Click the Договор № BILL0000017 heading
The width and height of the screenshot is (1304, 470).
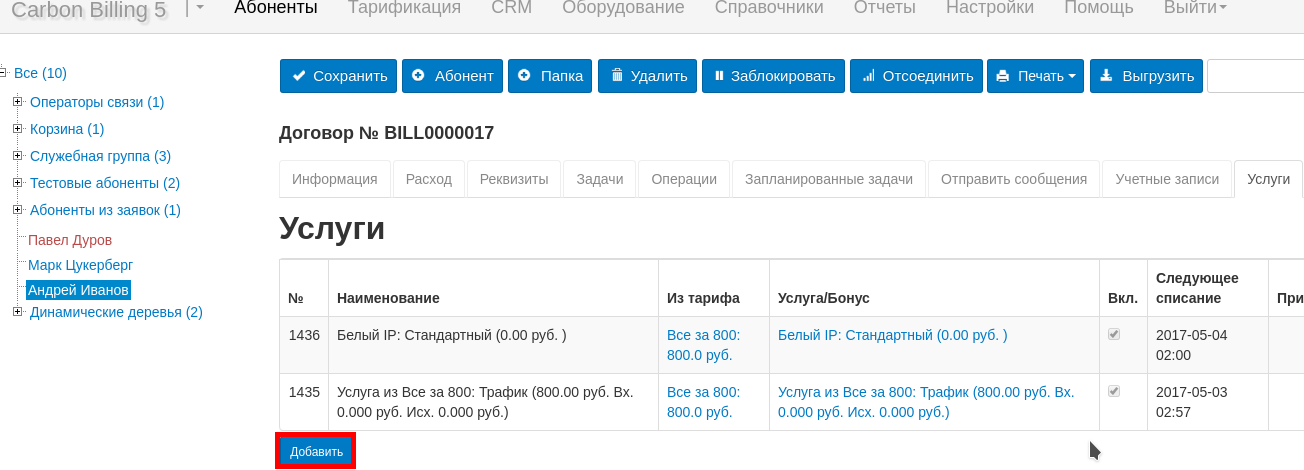click(386, 133)
